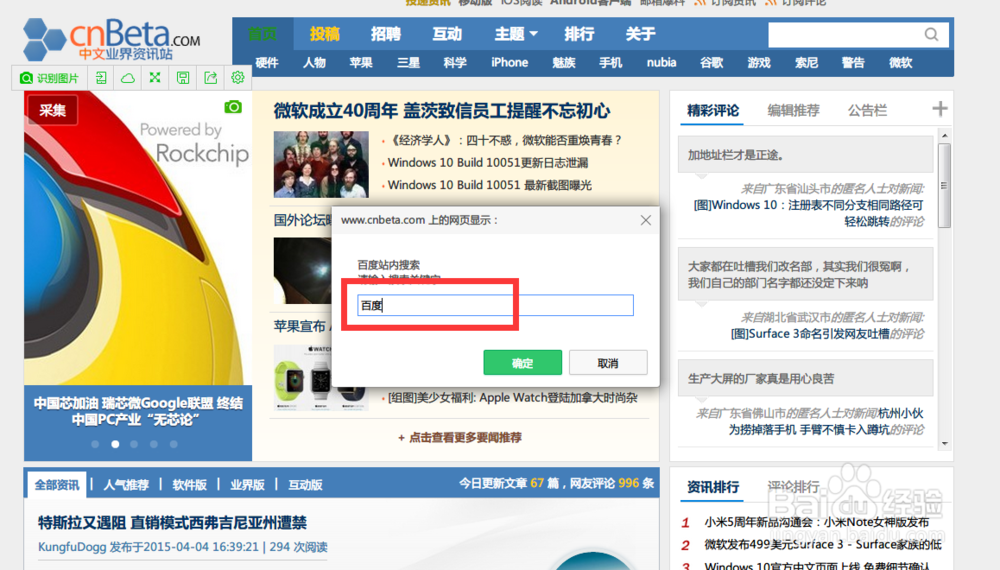Switch to the 精彩评论 tab

[713, 110]
